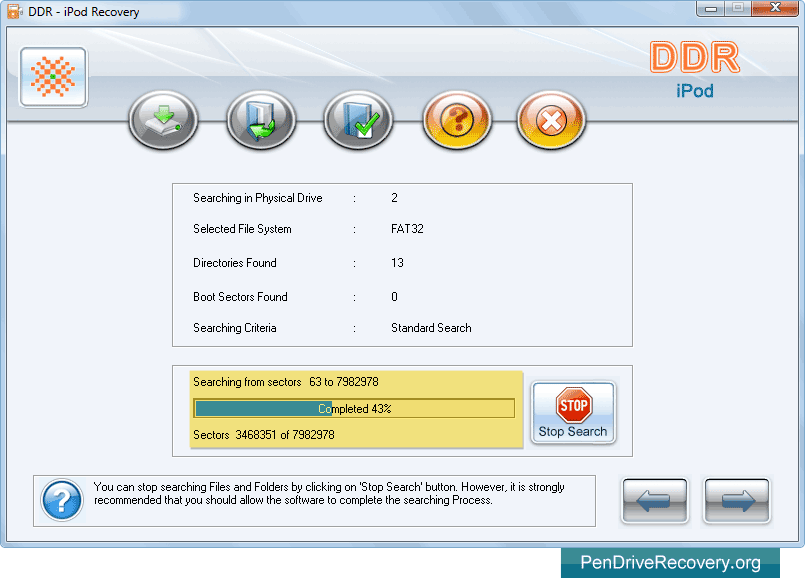The width and height of the screenshot is (805, 578).
Task: Click the book with curved green arrow icon
Action: [261, 120]
